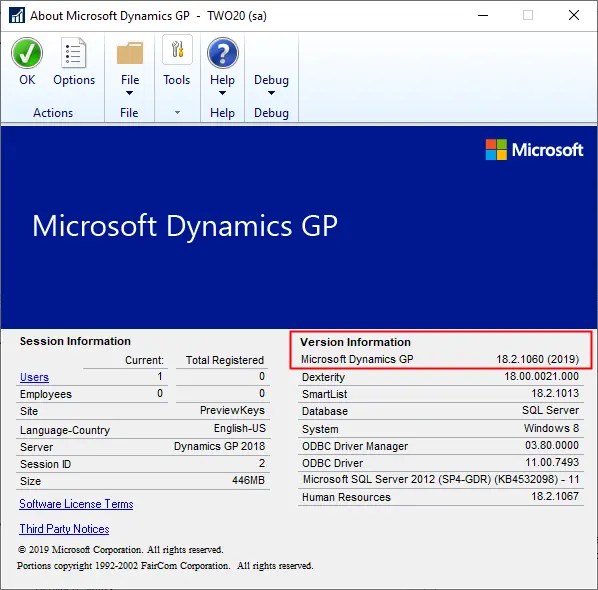Click the File folder icon

[130, 53]
